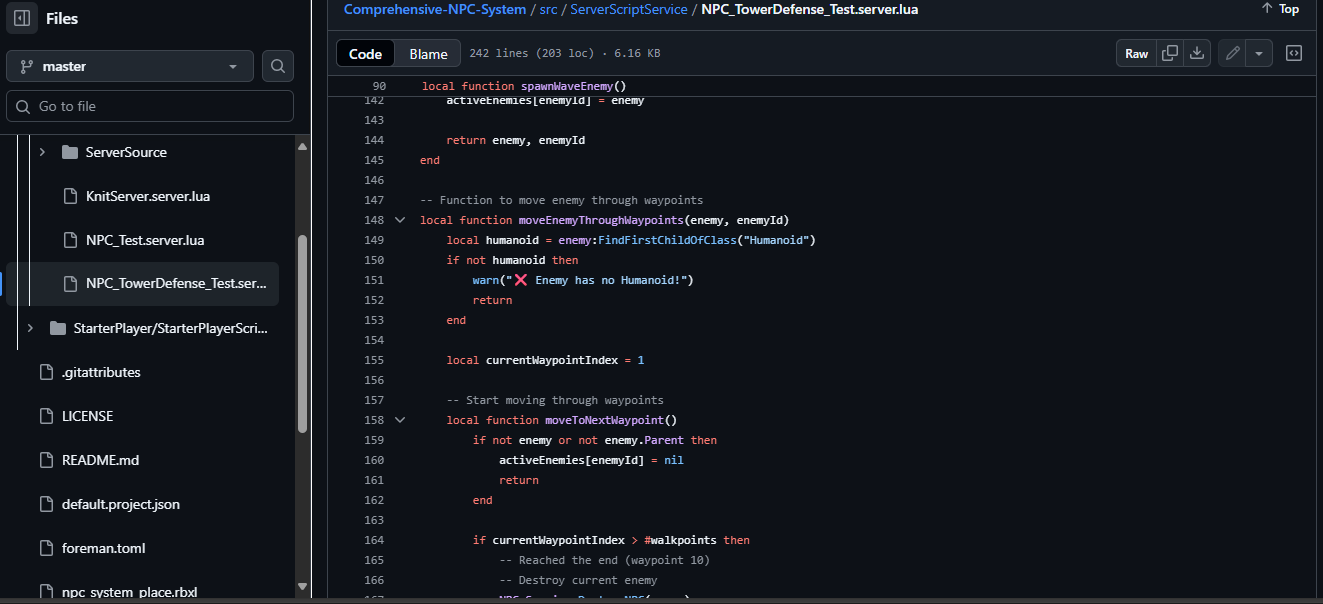Open the Comprehensive-NPC-System breadcrumb link
1323x604 pixels.
pos(434,9)
